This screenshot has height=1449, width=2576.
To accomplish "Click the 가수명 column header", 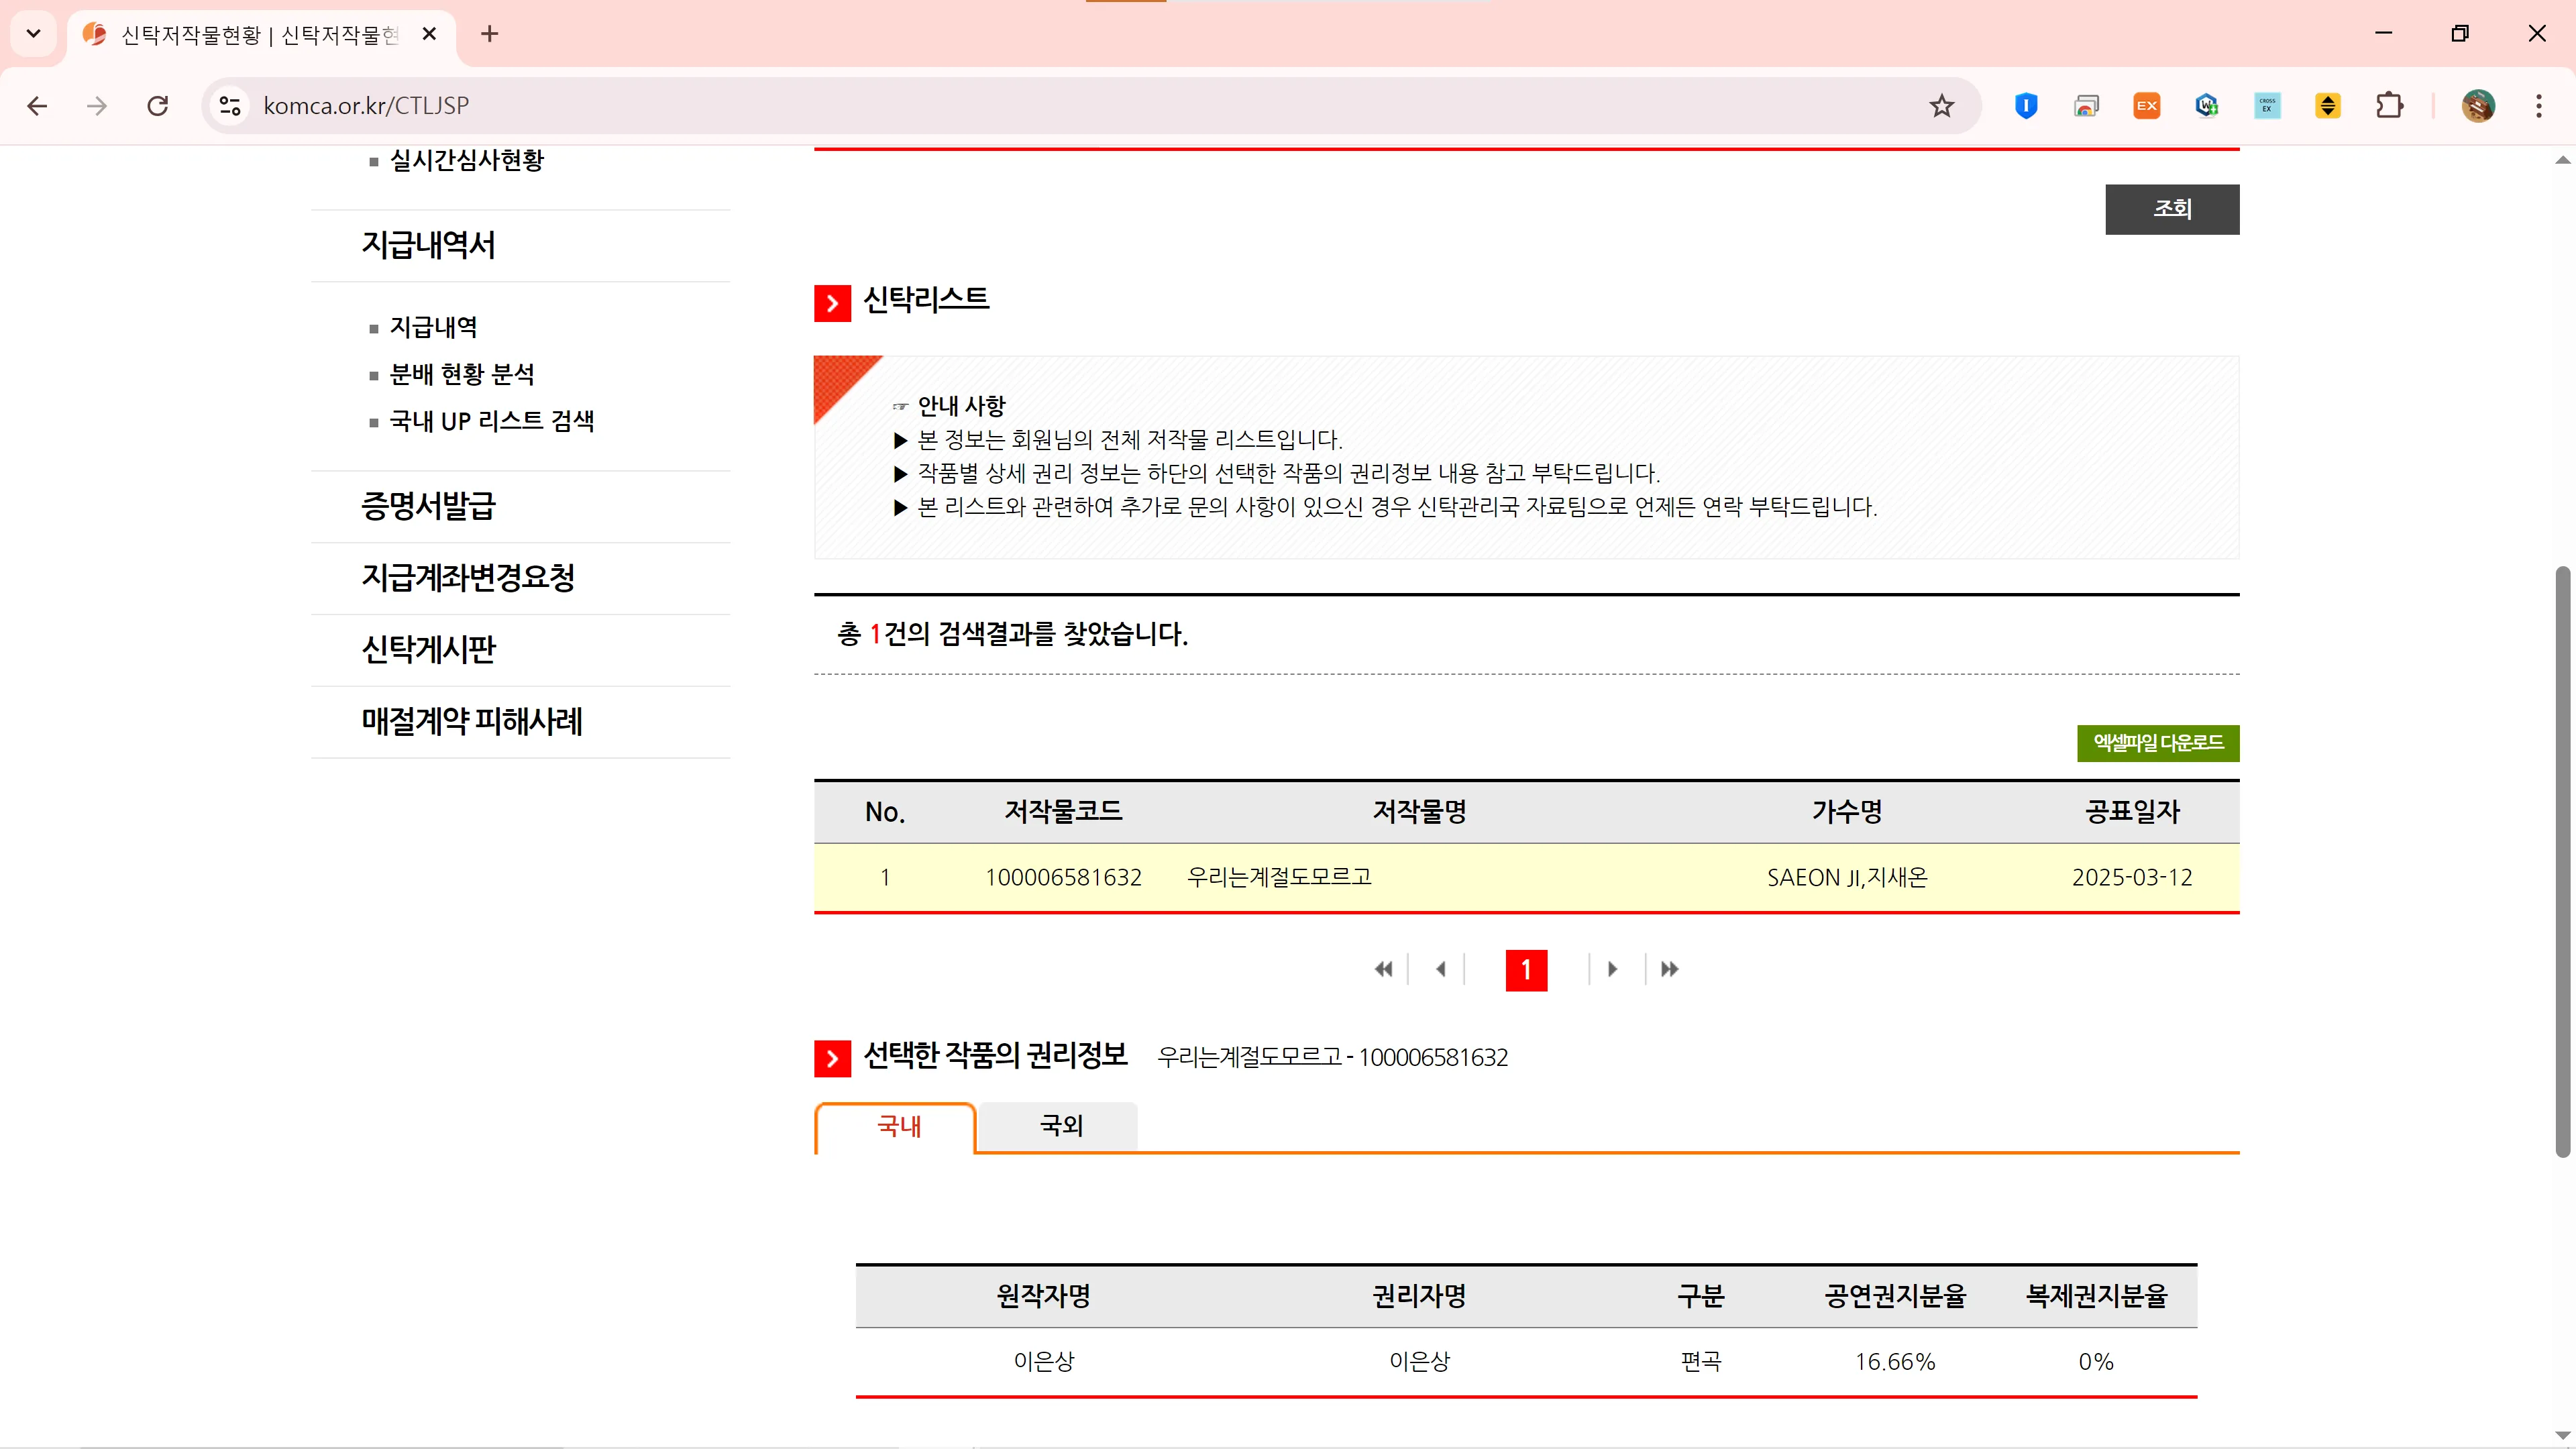I will coord(1847,812).
